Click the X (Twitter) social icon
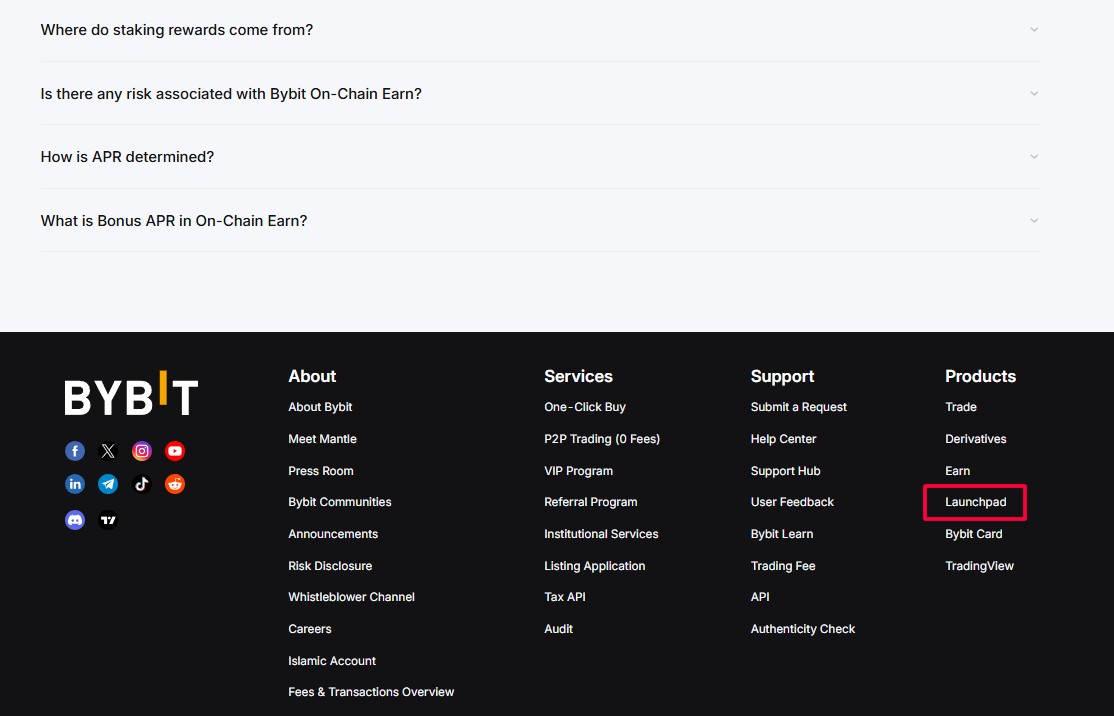 [108, 451]
